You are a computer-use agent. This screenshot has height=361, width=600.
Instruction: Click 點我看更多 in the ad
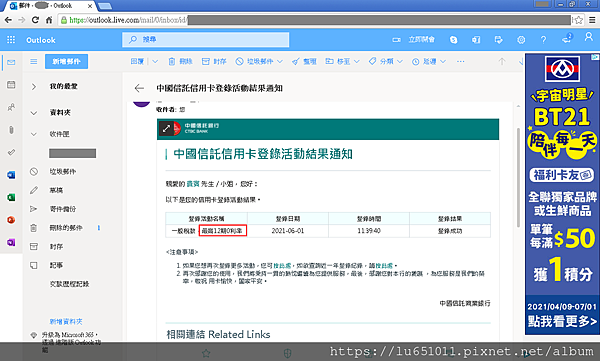(x=562, y=321)
